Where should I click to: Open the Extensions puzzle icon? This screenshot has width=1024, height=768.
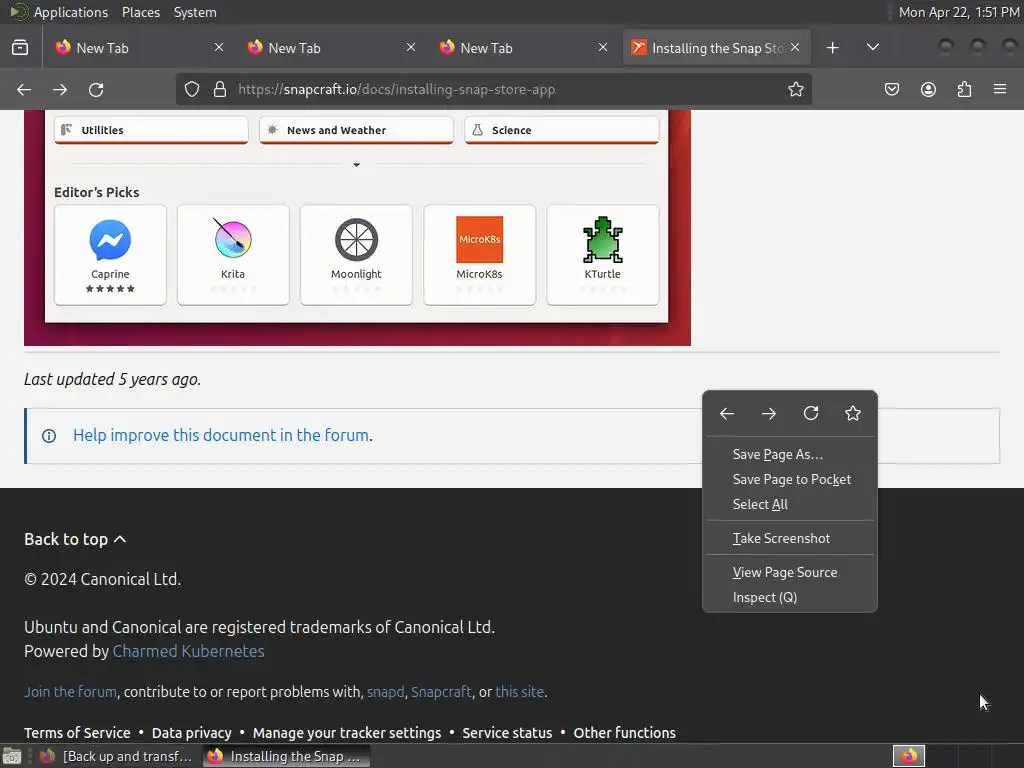964,89
